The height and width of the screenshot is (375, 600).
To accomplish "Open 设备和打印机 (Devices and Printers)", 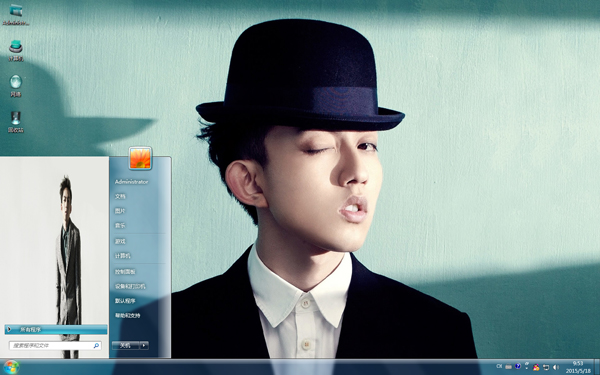I will click(x=130, y=286).
